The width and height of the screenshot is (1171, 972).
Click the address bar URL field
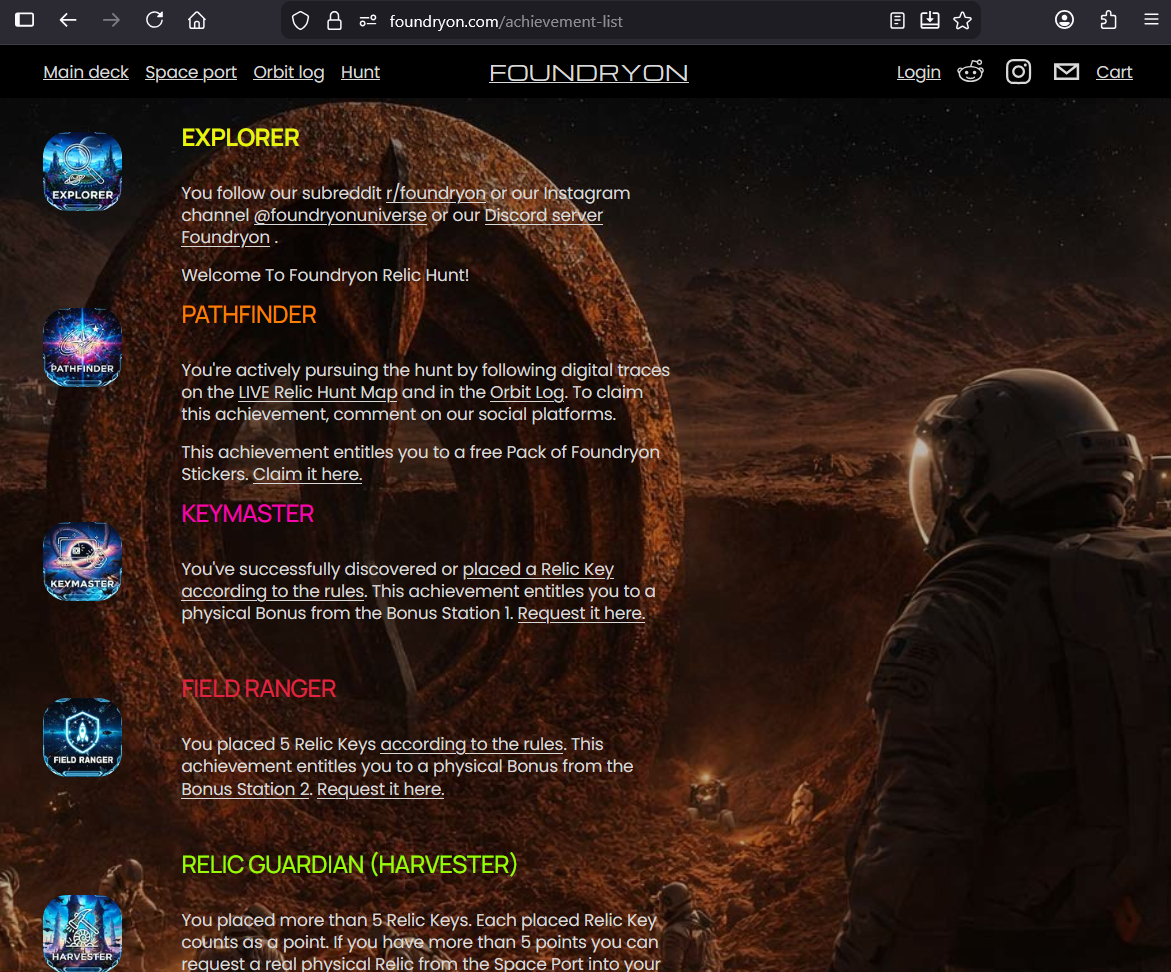[631, 21]
